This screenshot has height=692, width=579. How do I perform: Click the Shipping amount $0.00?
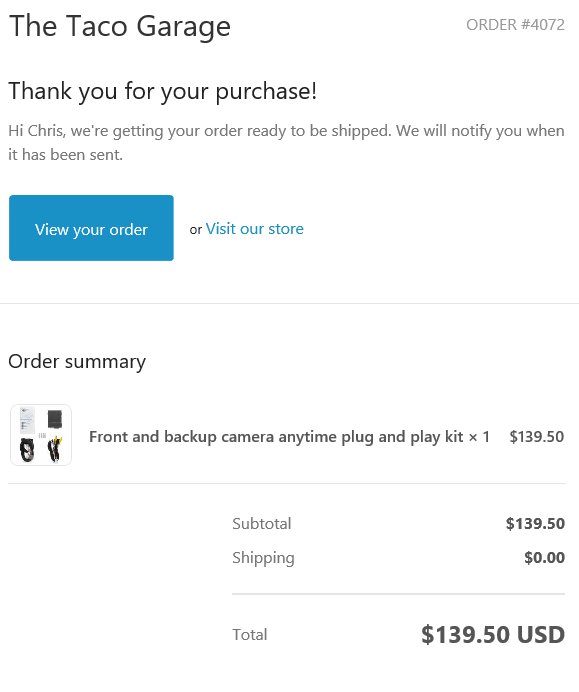click(545, 557)
